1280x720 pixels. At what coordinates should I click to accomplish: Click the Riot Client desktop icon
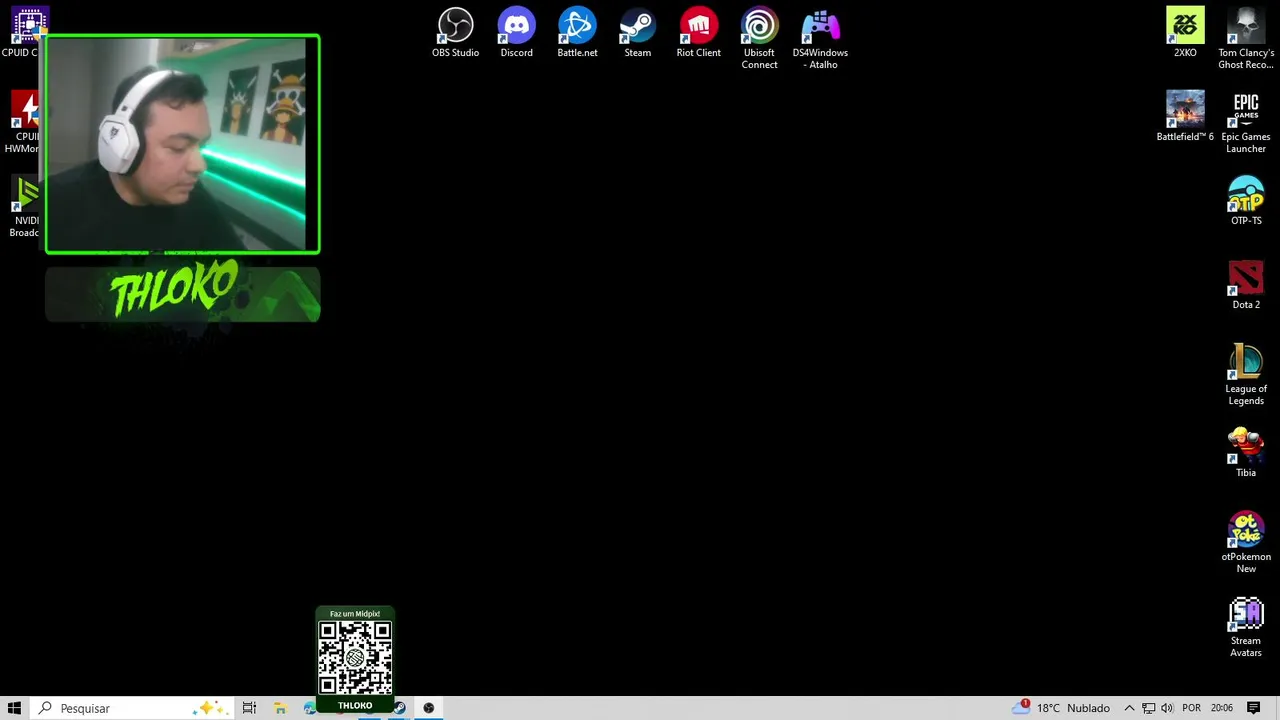click(698, 33)
